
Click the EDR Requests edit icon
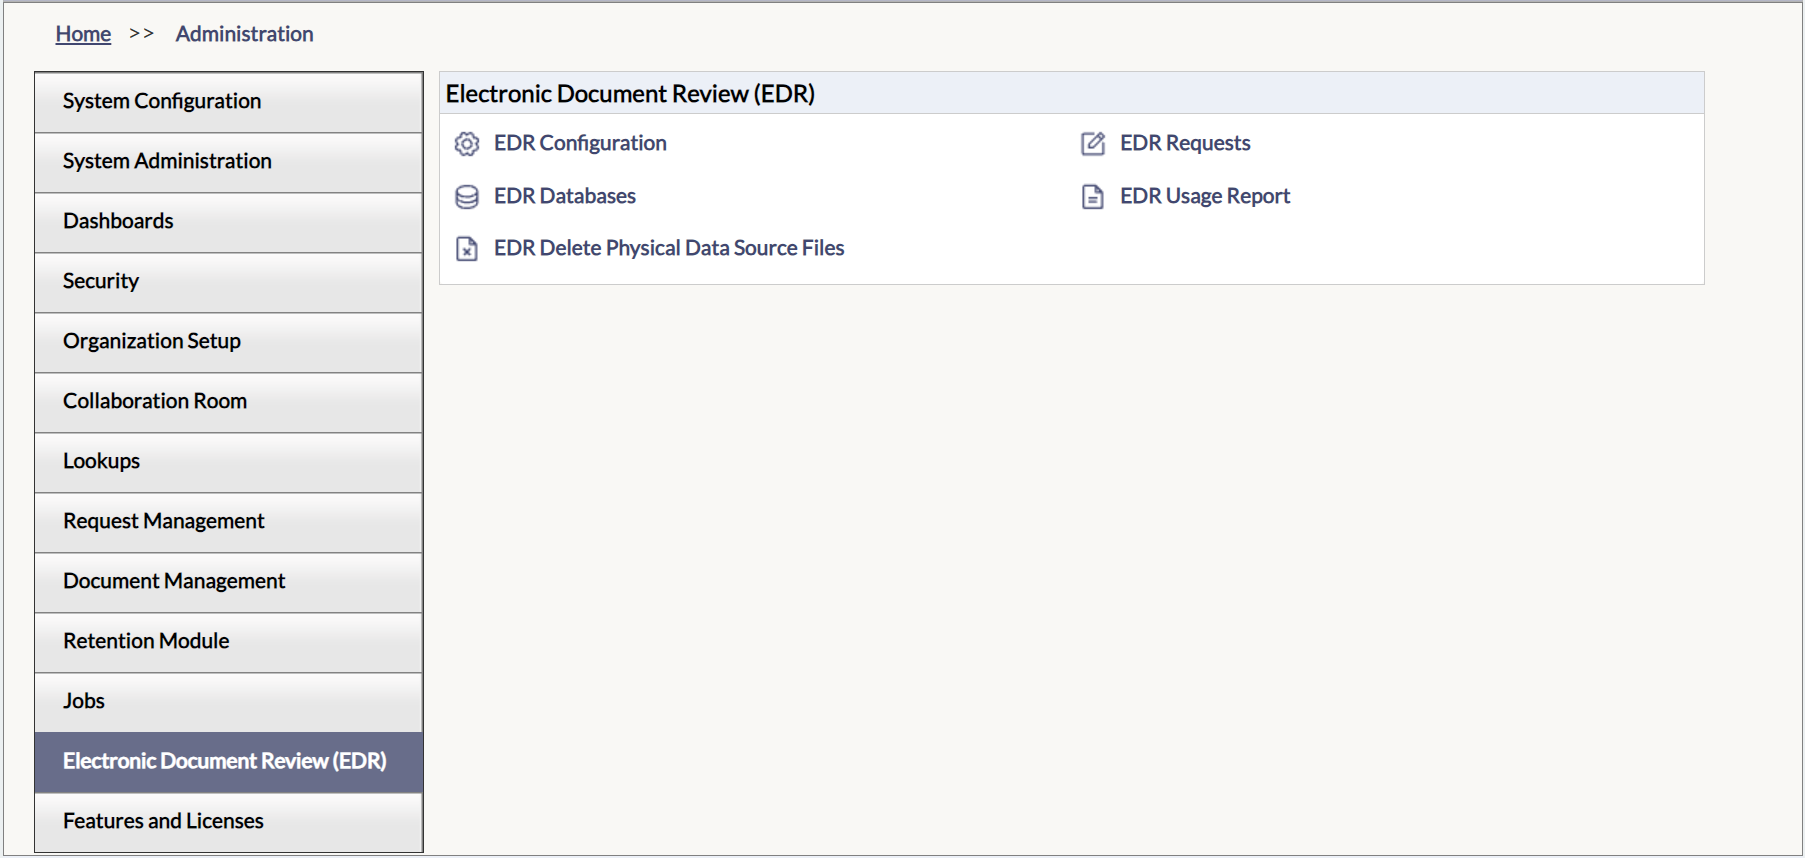click(1093, 144)
